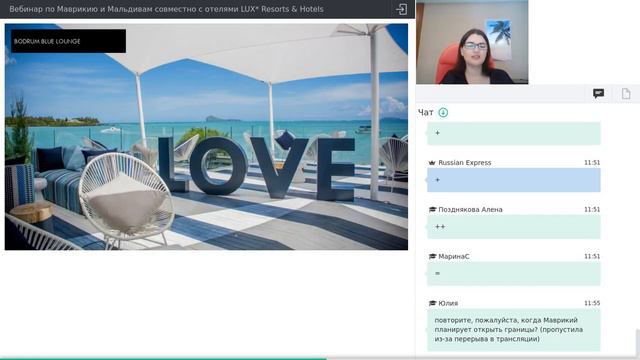Open the files document tab icon
This screenshot has width=640, height=360.
point(626,93)
